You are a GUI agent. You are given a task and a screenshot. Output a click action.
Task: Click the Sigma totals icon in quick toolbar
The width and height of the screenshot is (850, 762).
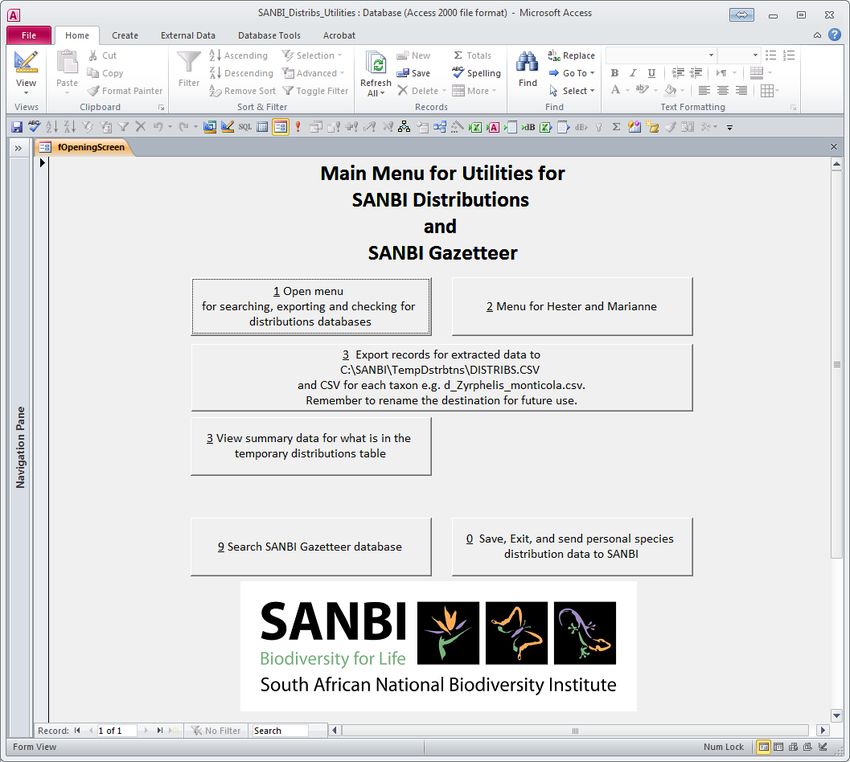click(616, 127)
